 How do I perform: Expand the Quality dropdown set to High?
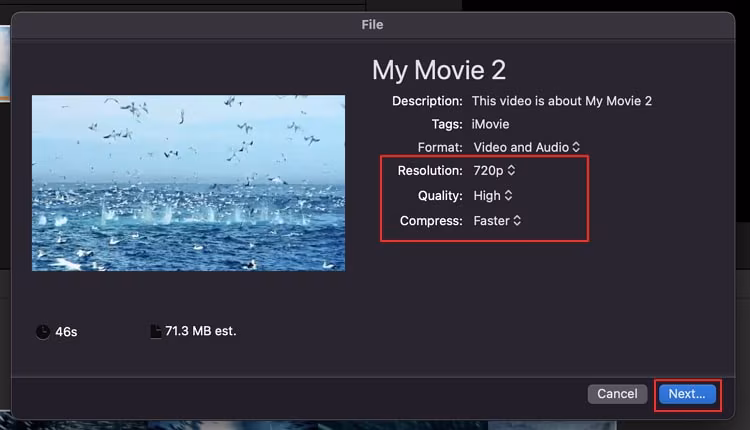click(x=493, y=196)
